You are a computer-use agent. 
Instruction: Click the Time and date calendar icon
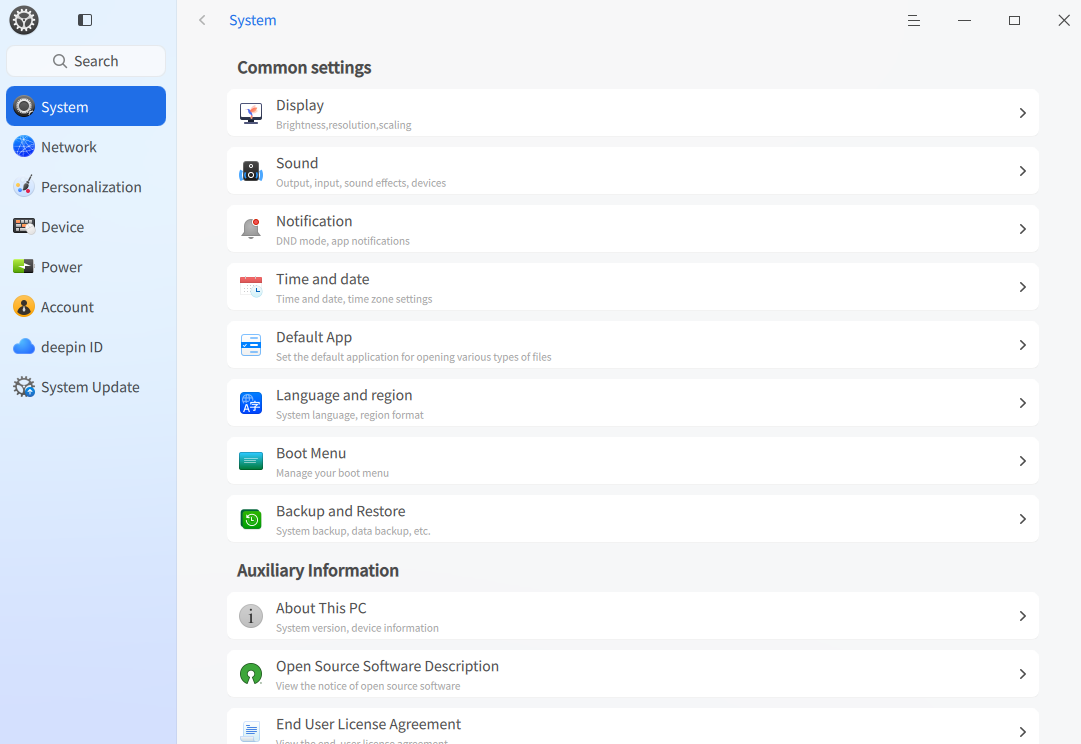[x=251, y=287]
